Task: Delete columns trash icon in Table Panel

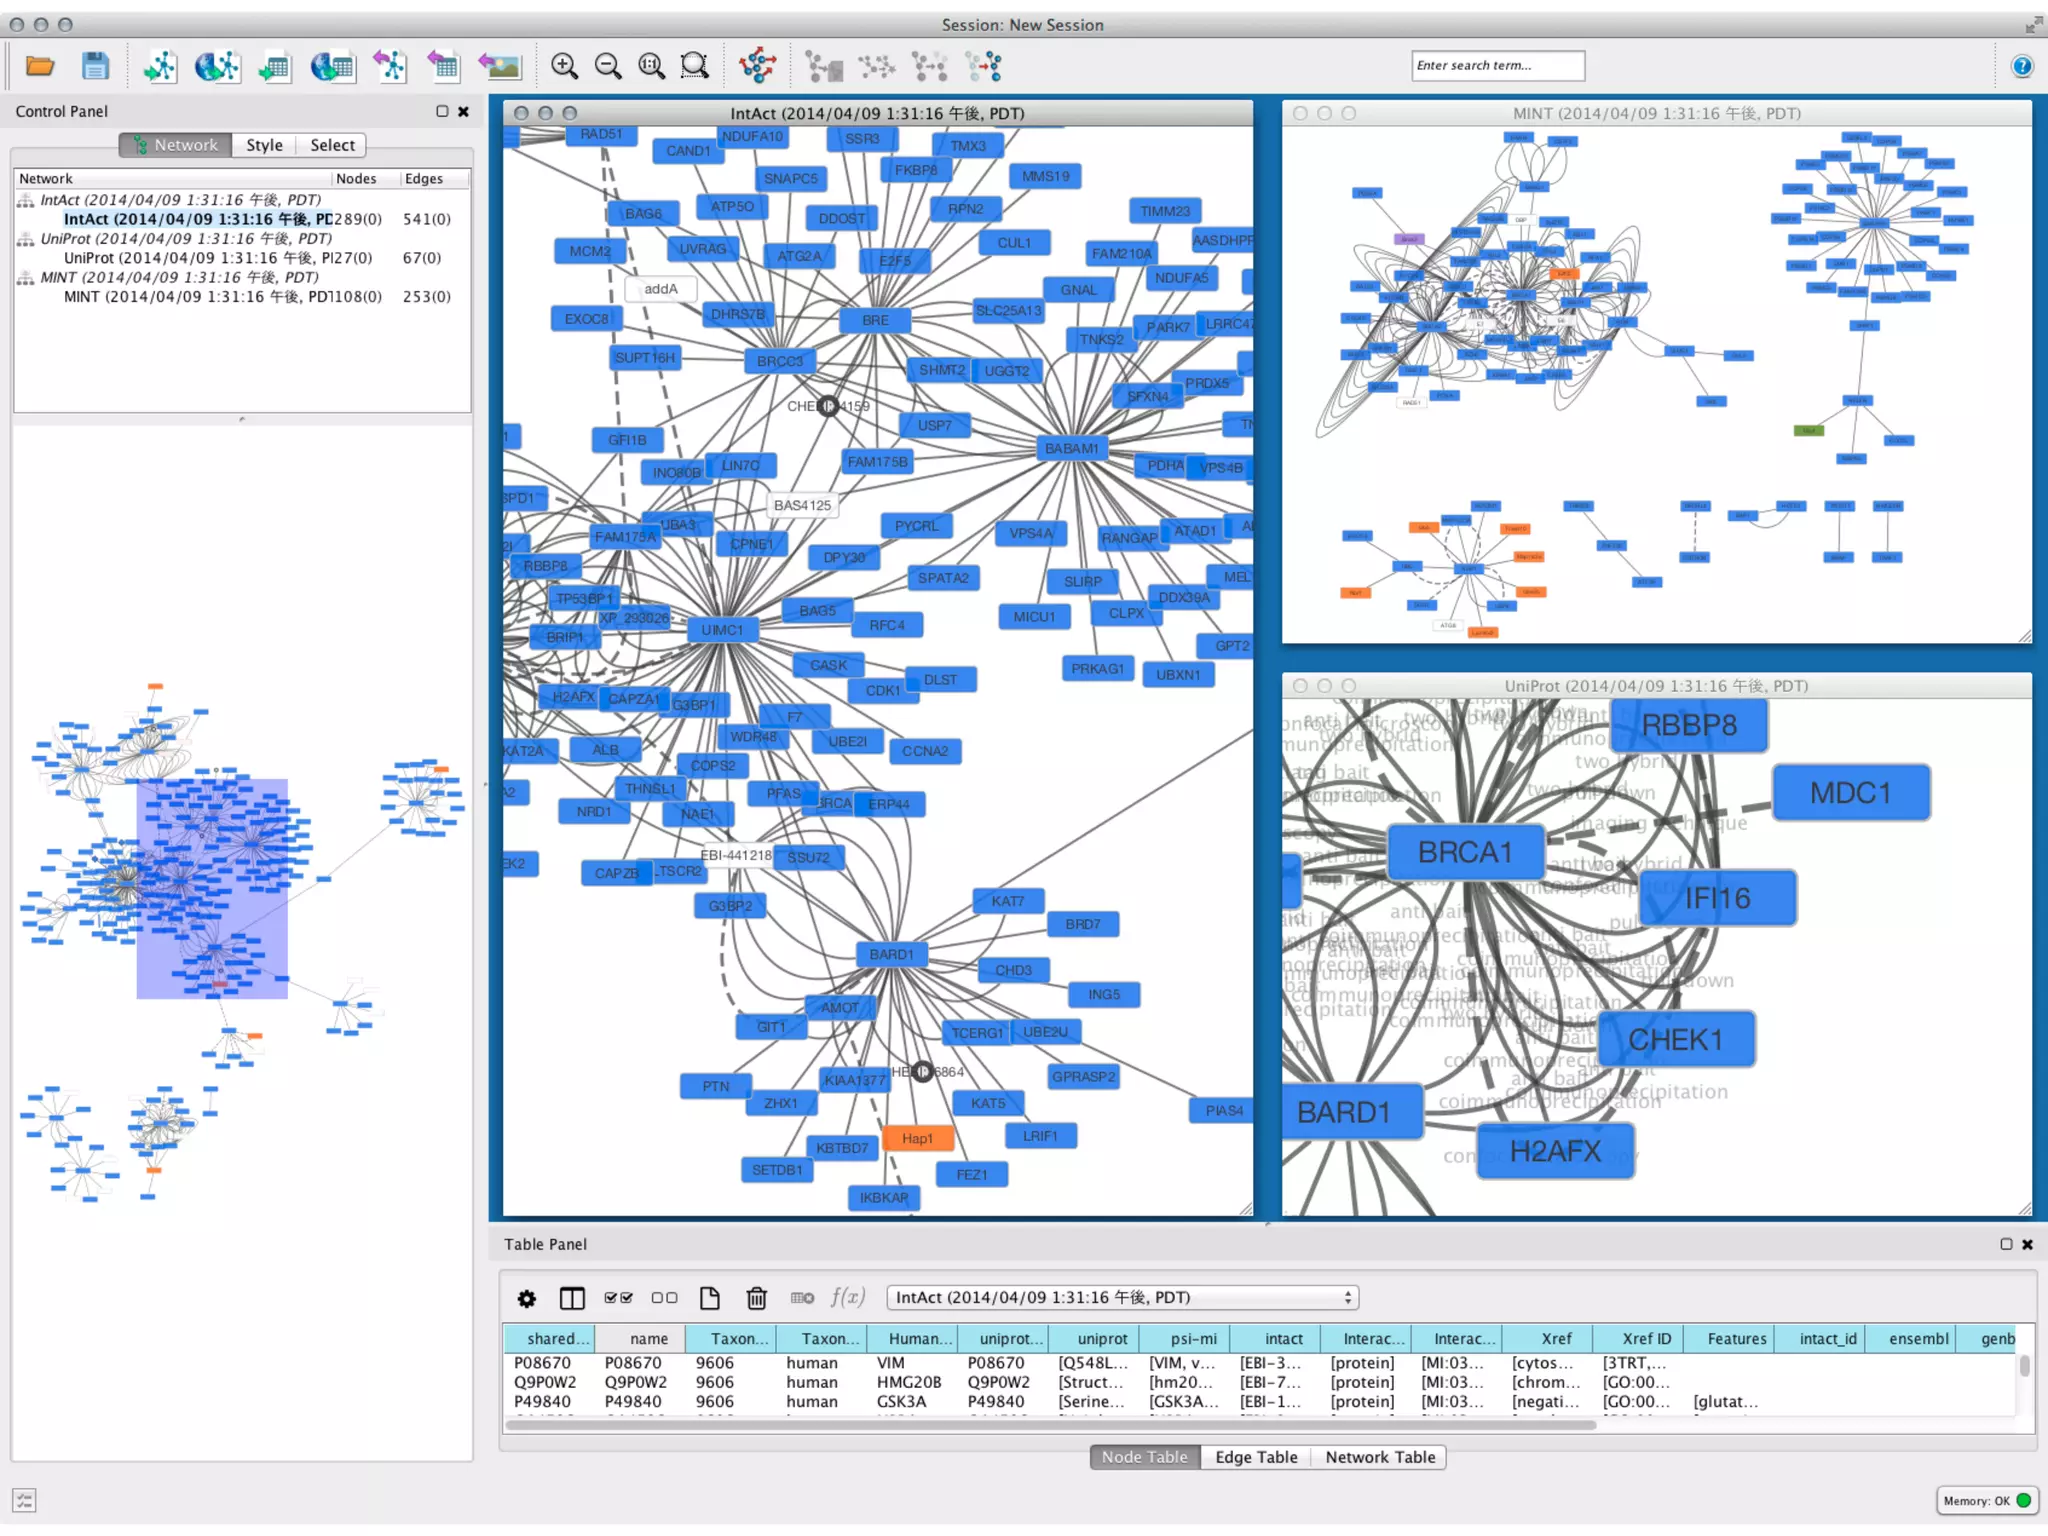Action: [x=756, y=1298]
